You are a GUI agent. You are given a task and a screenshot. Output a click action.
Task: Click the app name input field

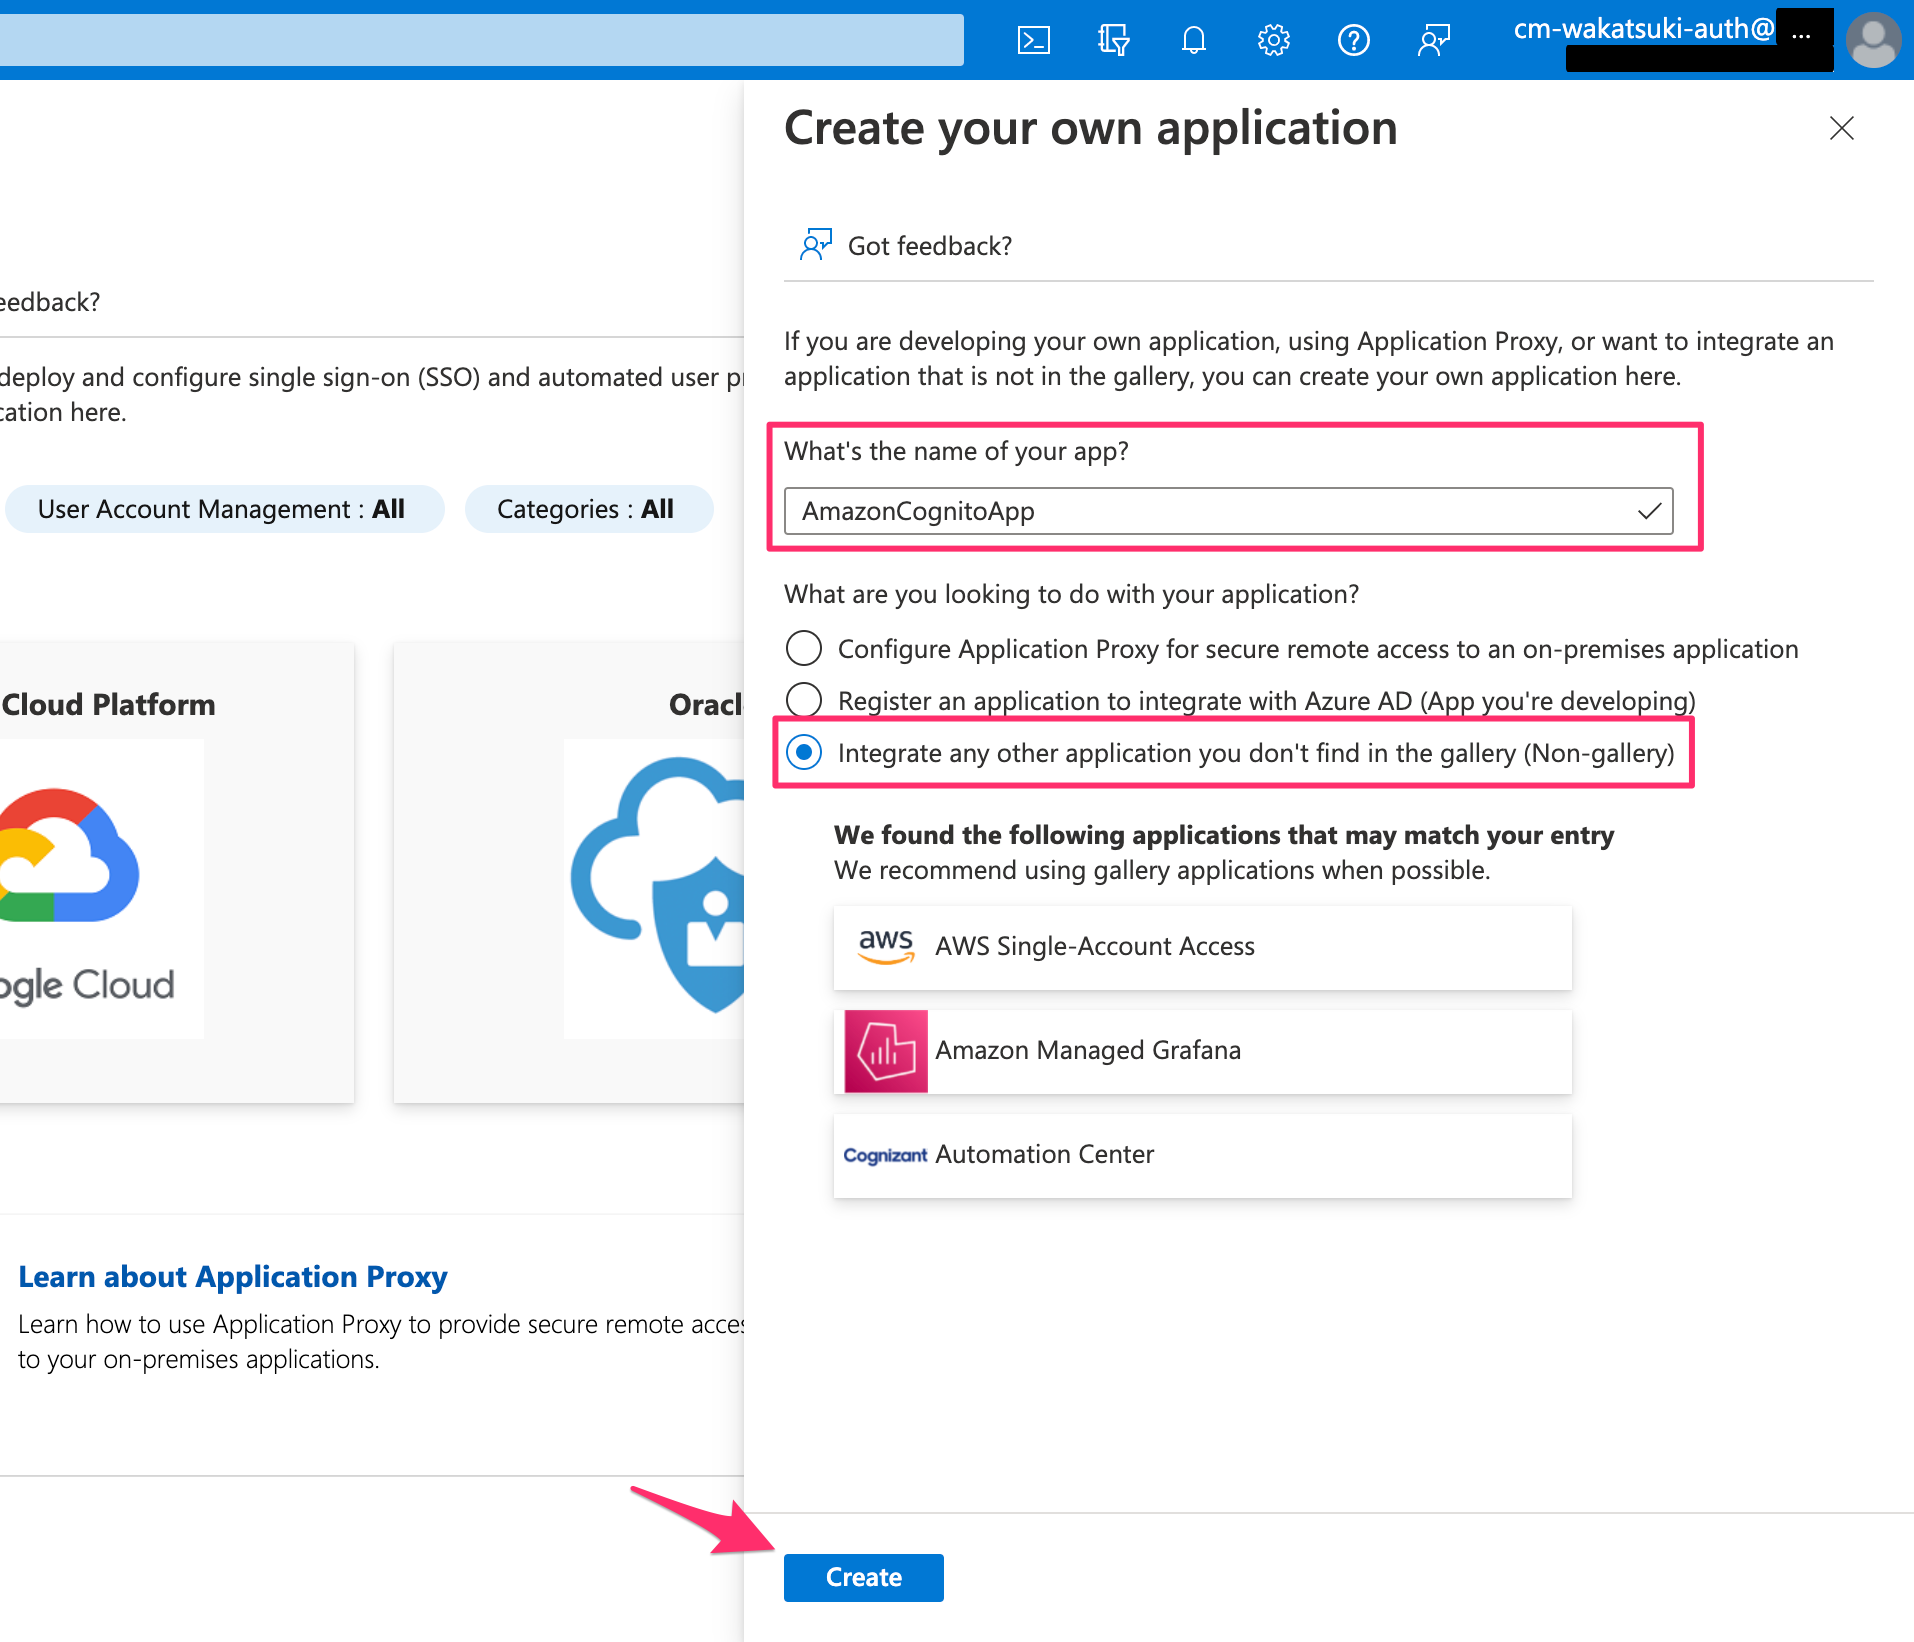(x=1228, y=511)
